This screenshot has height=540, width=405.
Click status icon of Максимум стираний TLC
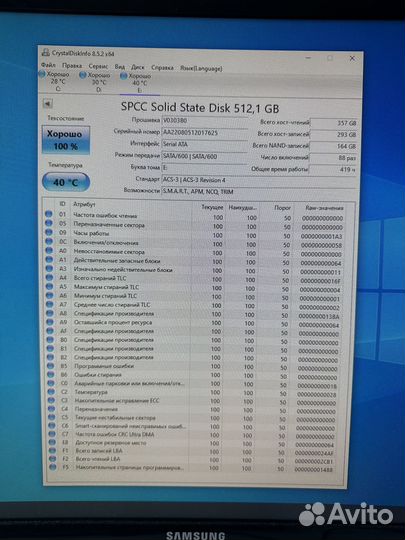click(x=50, y=286)
